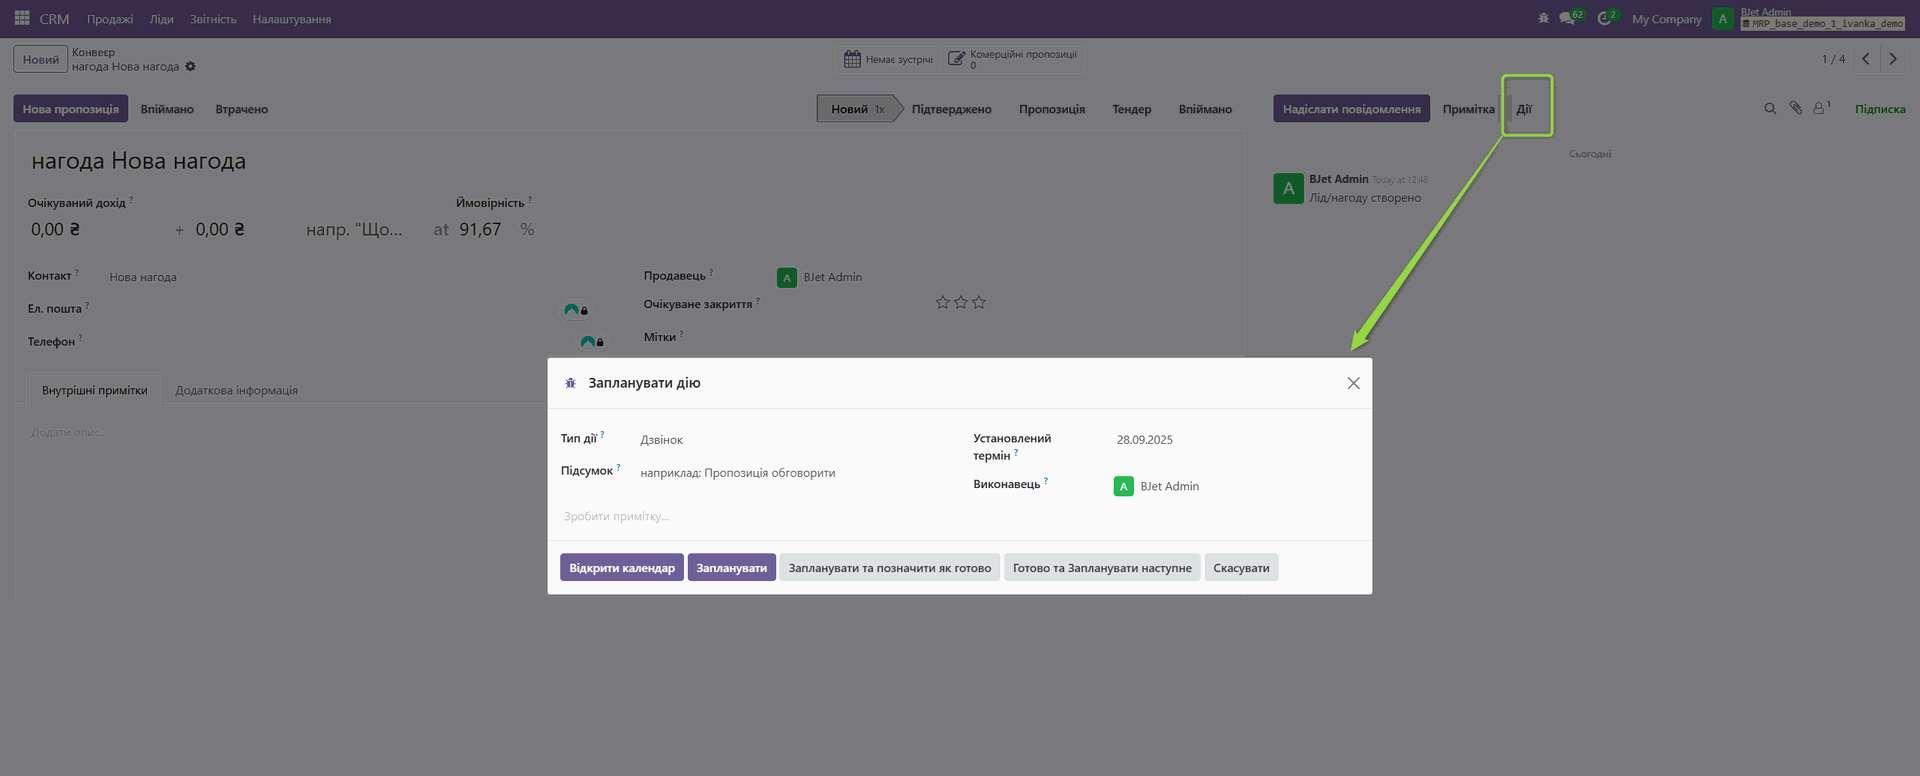The height and width of the screenshot is (776, 1920).
Task: Open the debug bug icon in top navbar
Action: click(x=1543, y=18)
